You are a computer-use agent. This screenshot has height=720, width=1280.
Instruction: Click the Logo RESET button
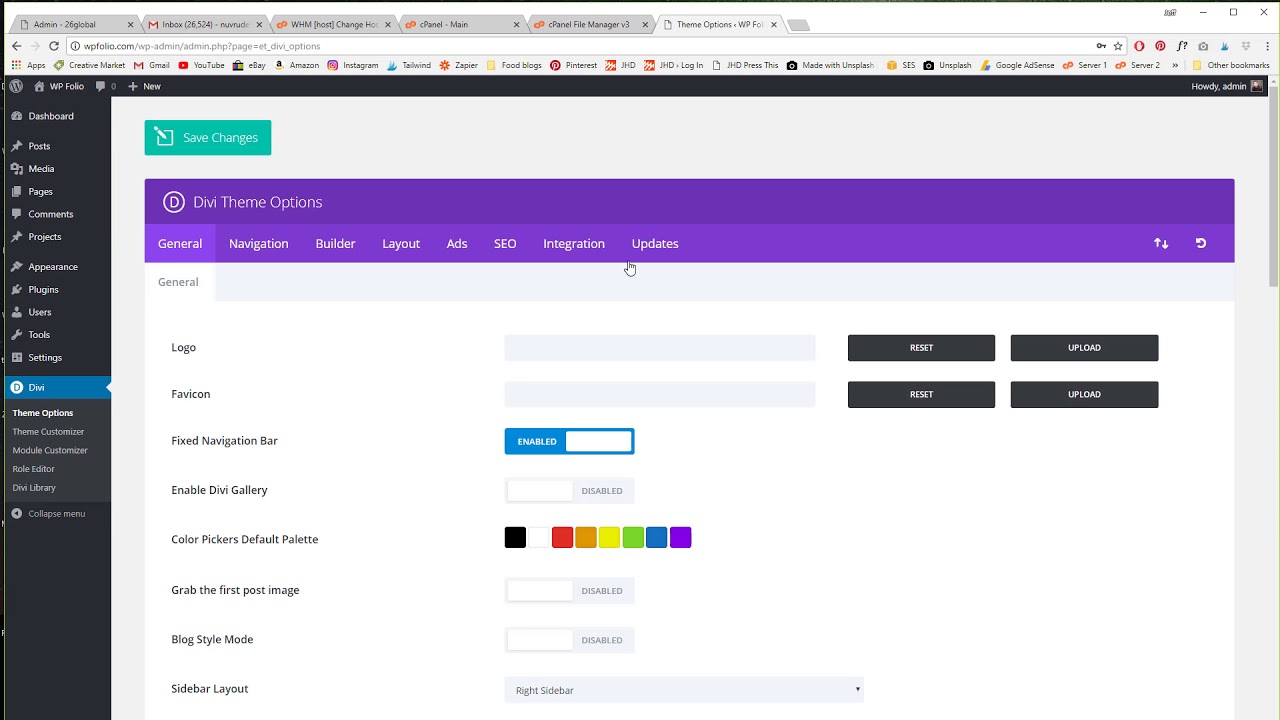921,348
